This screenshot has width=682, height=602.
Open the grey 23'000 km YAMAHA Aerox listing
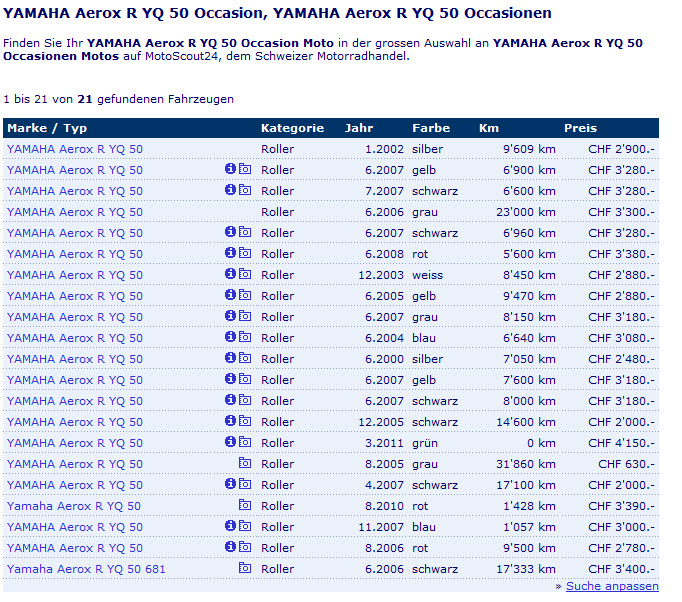[75, 212]
